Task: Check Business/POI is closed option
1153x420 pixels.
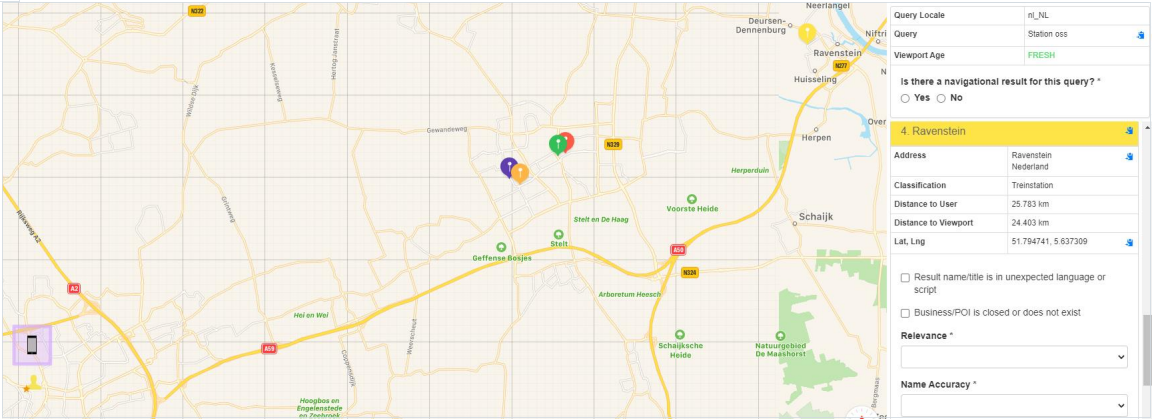Action: tap(905, 313)
